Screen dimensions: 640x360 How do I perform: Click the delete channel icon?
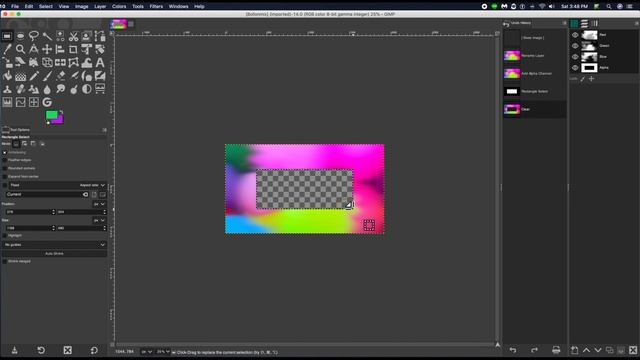tap(633, 350)
